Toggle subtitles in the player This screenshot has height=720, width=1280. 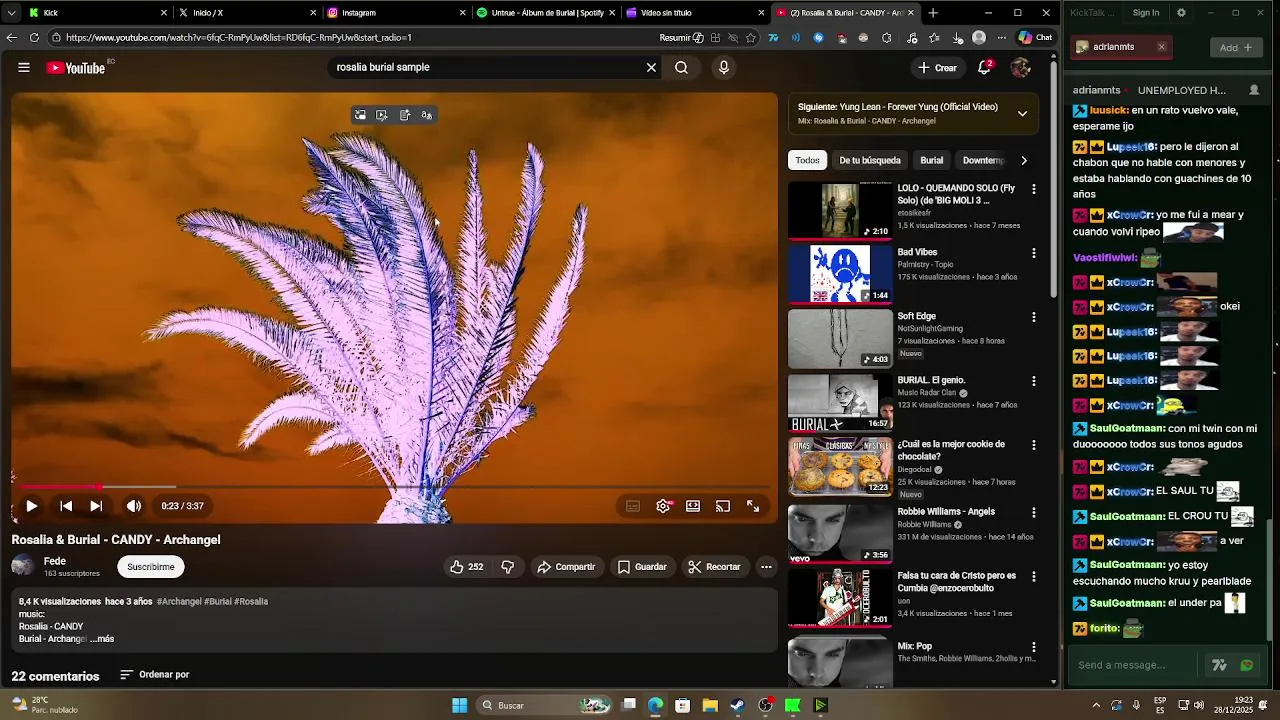pyautogui.click(x=633, y=506)
